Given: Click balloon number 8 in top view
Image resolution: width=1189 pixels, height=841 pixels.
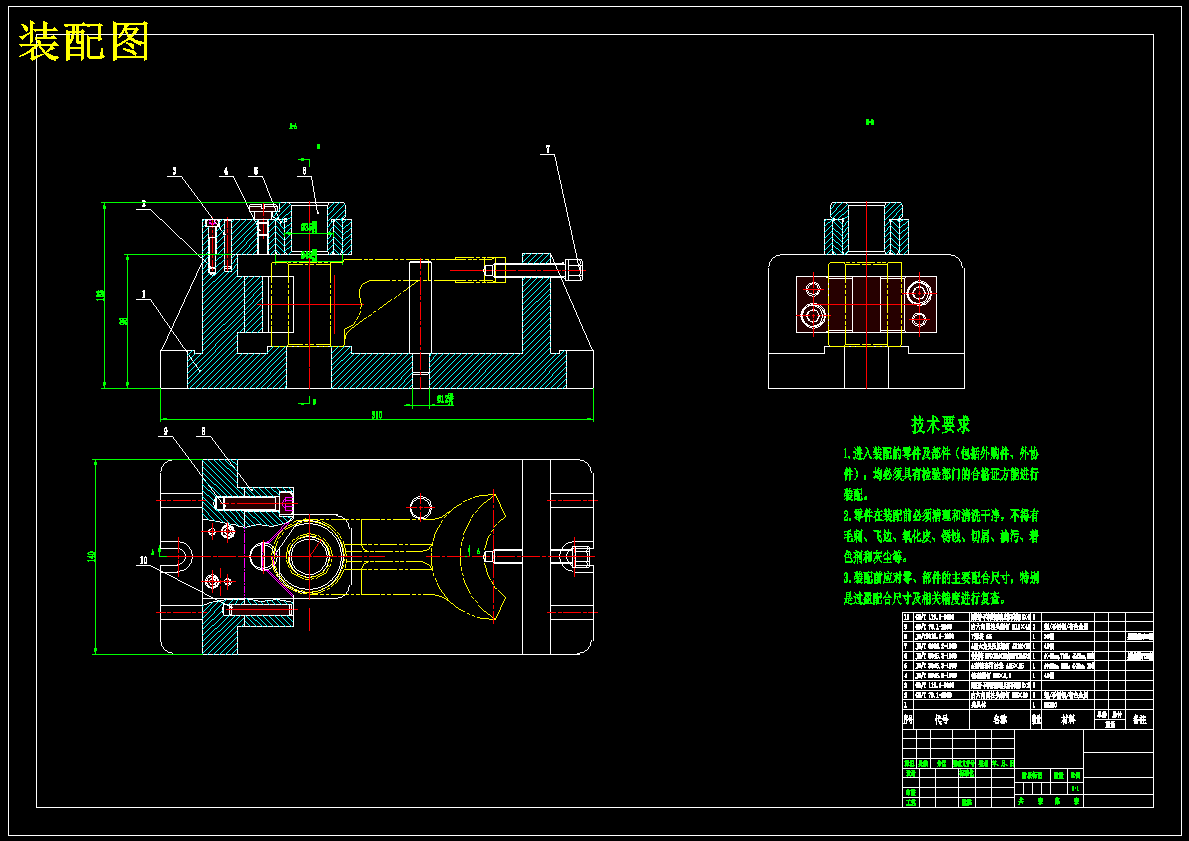Looking at the screenshot, I should coord(202,431).
